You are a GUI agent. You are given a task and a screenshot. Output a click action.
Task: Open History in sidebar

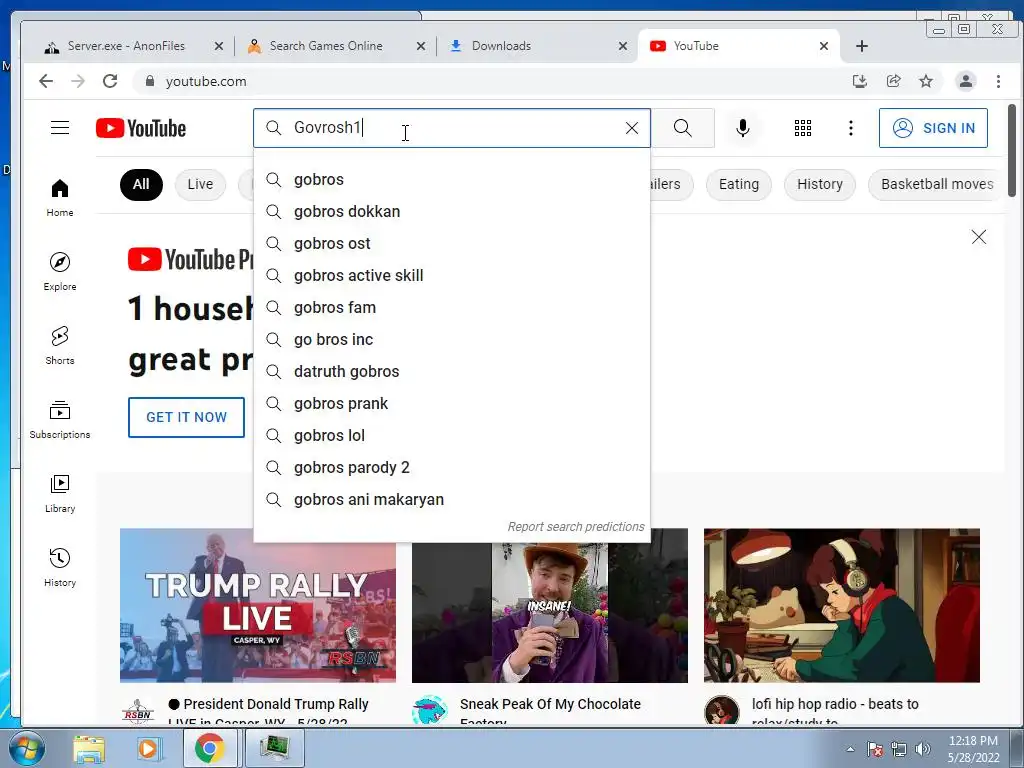click(x=60, y=566)
